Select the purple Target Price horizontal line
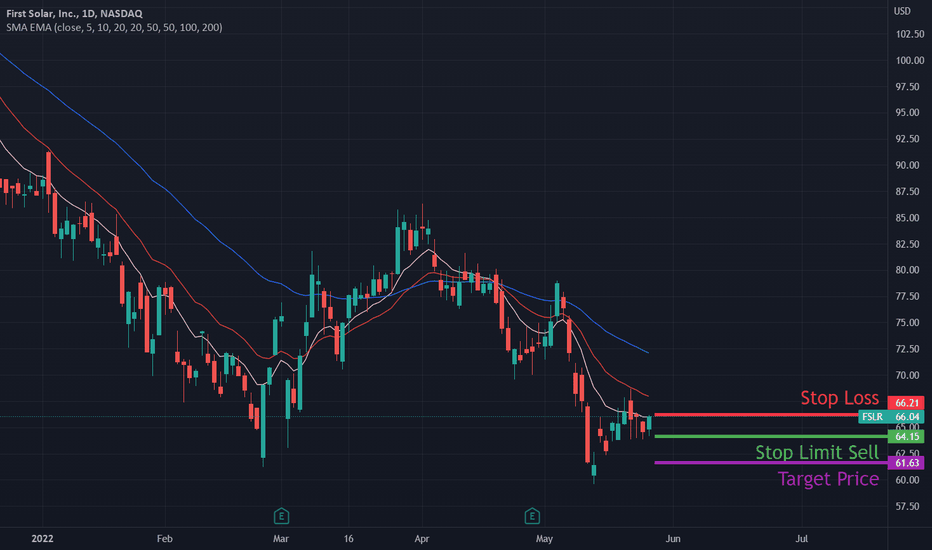Screen dimensions: 932x550 (770, 463)
